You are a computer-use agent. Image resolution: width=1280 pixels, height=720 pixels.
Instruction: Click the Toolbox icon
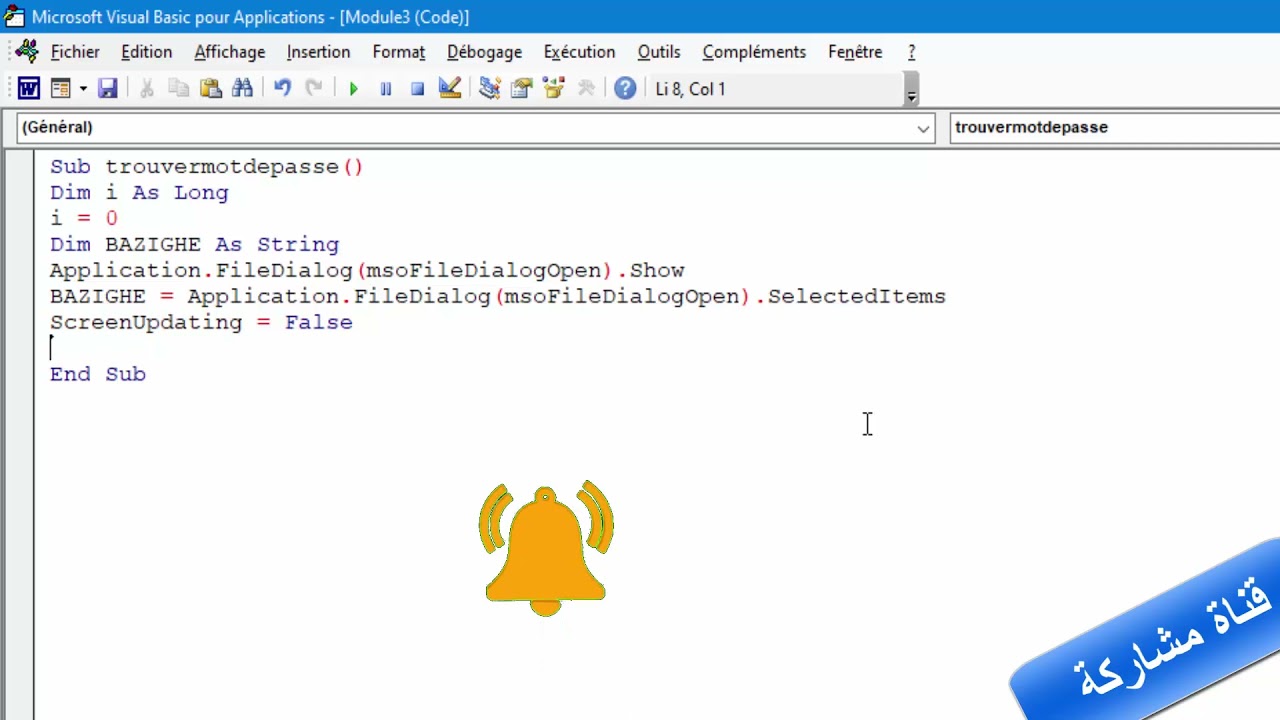[x=586, y=89]
